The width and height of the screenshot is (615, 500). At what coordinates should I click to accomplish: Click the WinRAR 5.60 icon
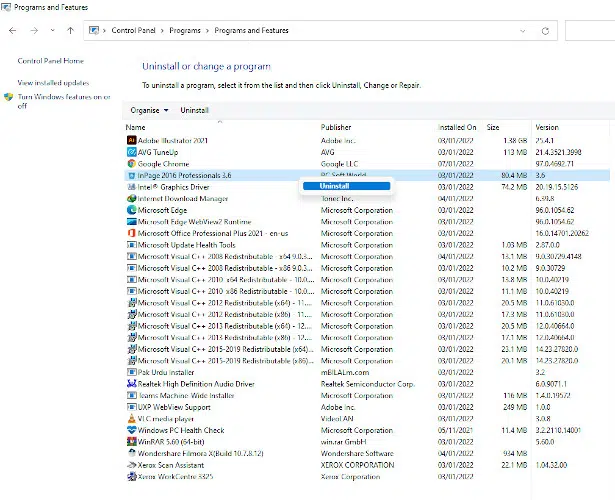[x=132, y=442]
